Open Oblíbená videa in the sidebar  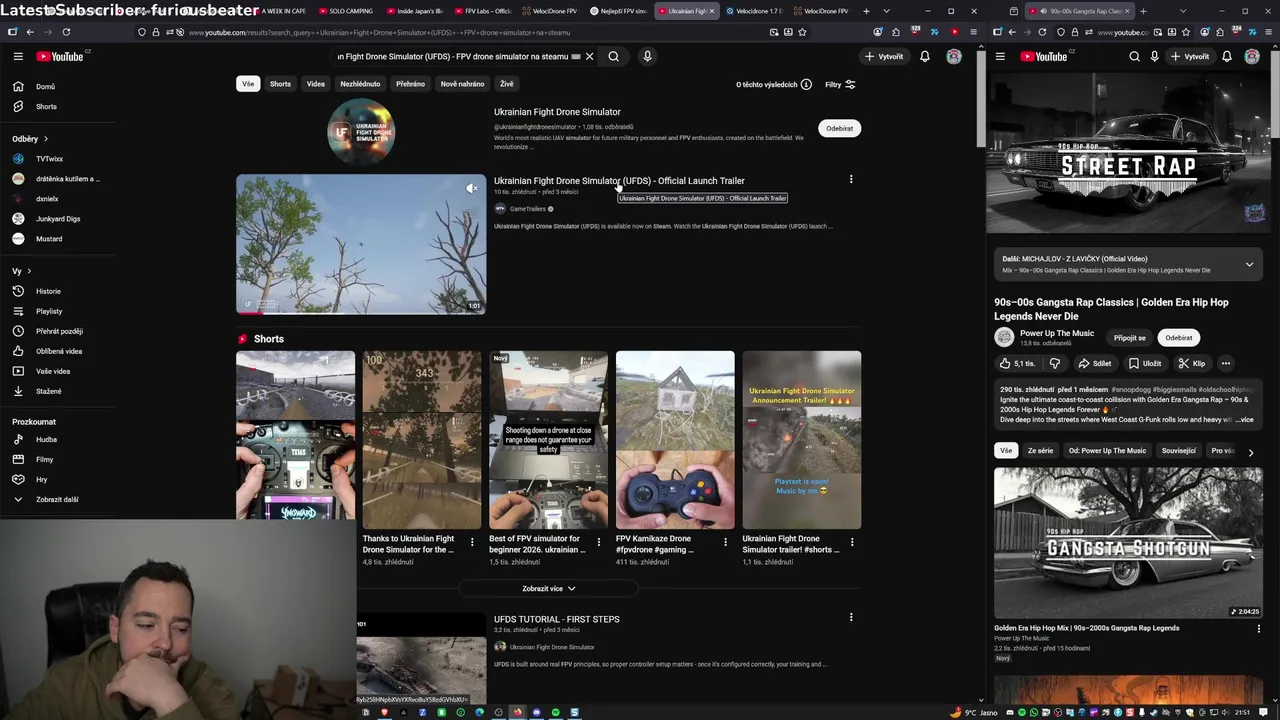[59, 351]
